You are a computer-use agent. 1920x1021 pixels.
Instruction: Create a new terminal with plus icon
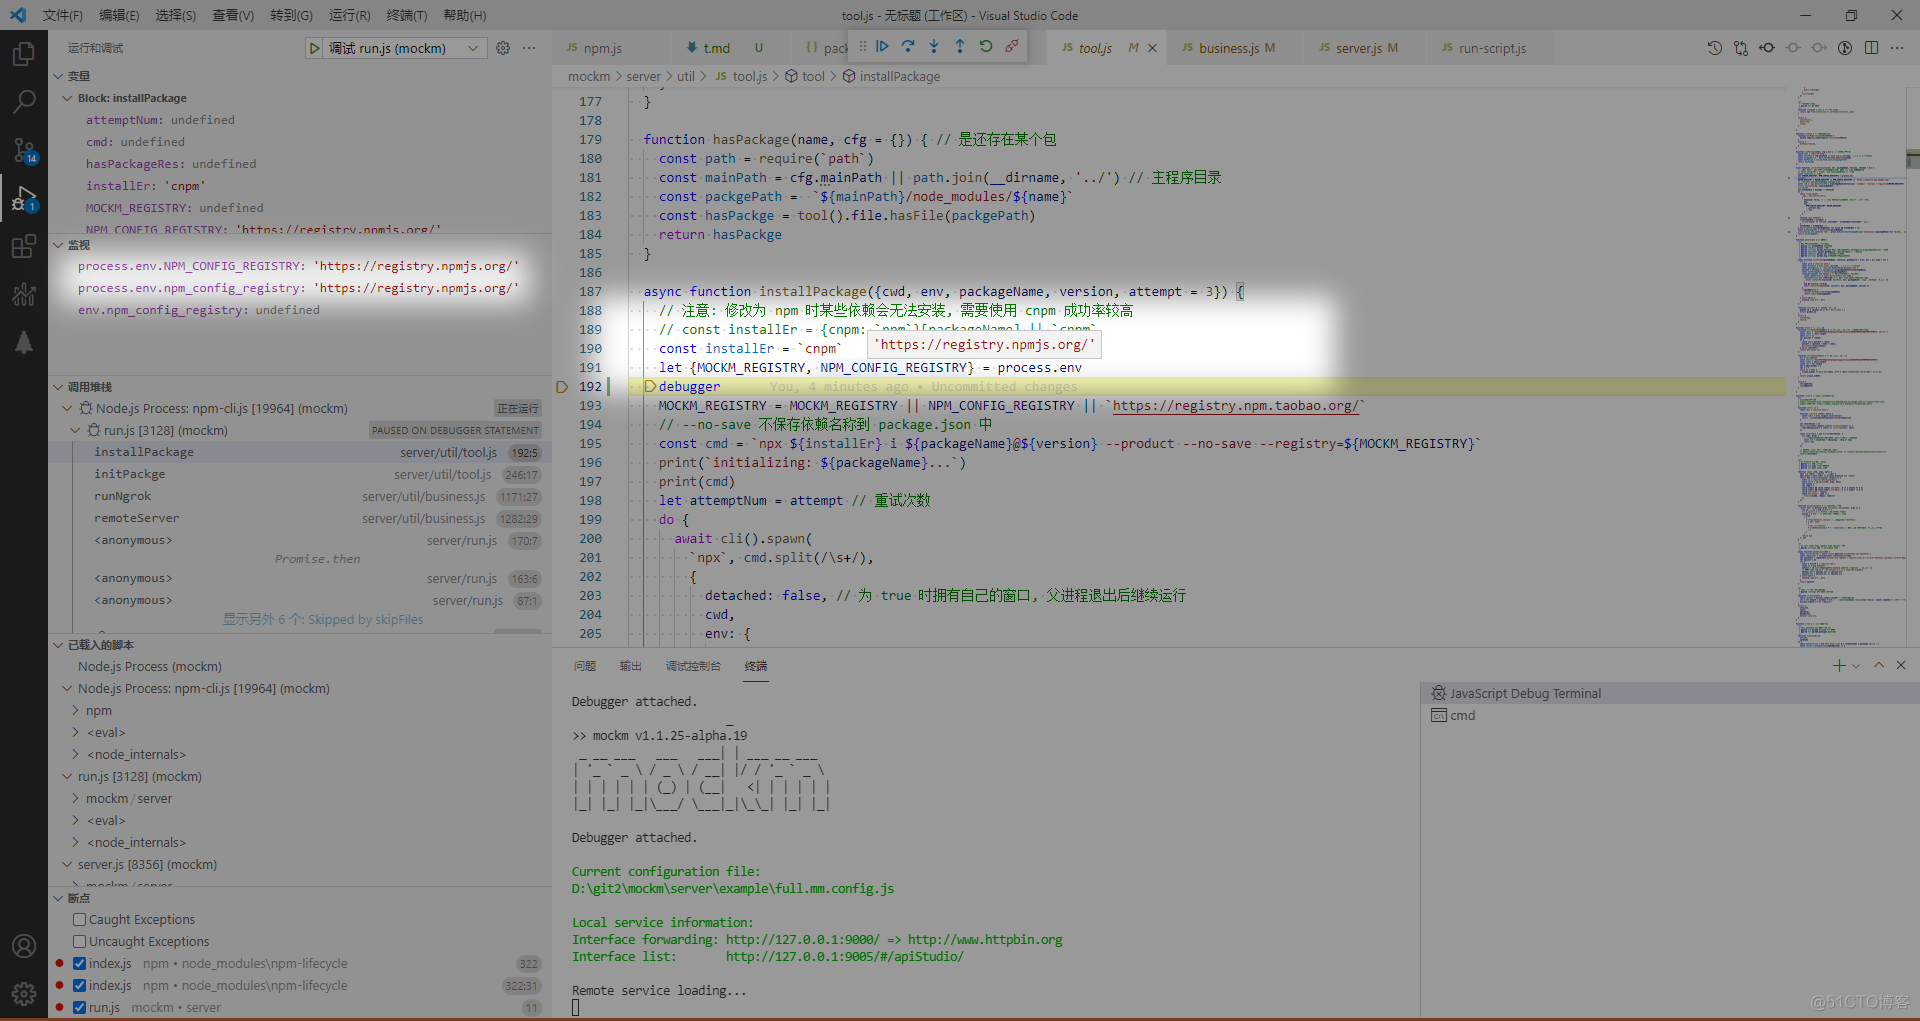[1838, 666]
